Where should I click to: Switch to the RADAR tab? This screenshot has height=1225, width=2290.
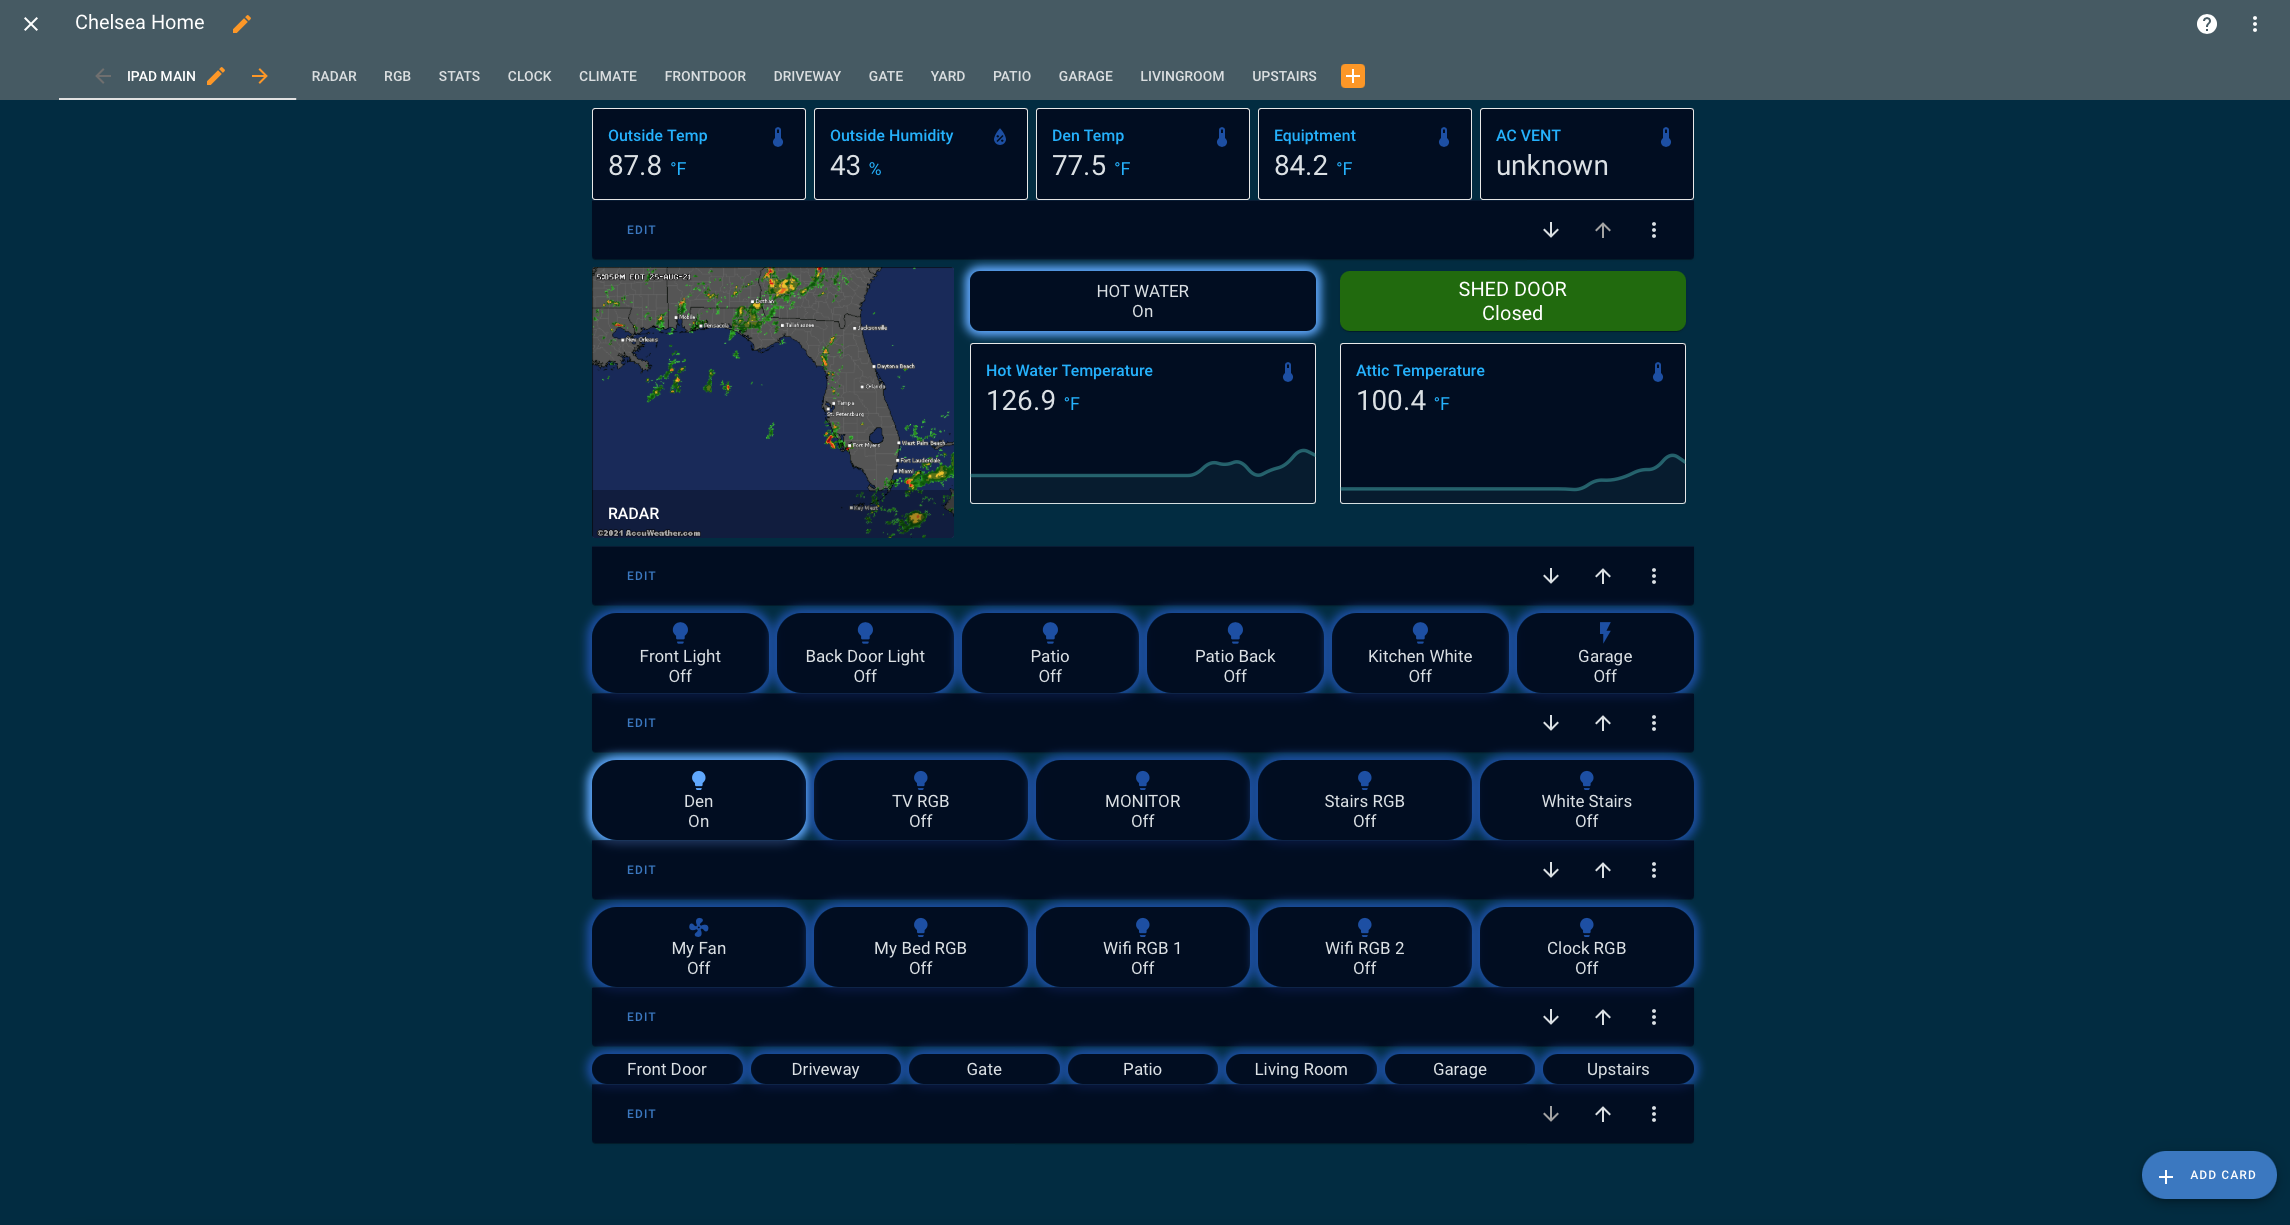(334, 76)
